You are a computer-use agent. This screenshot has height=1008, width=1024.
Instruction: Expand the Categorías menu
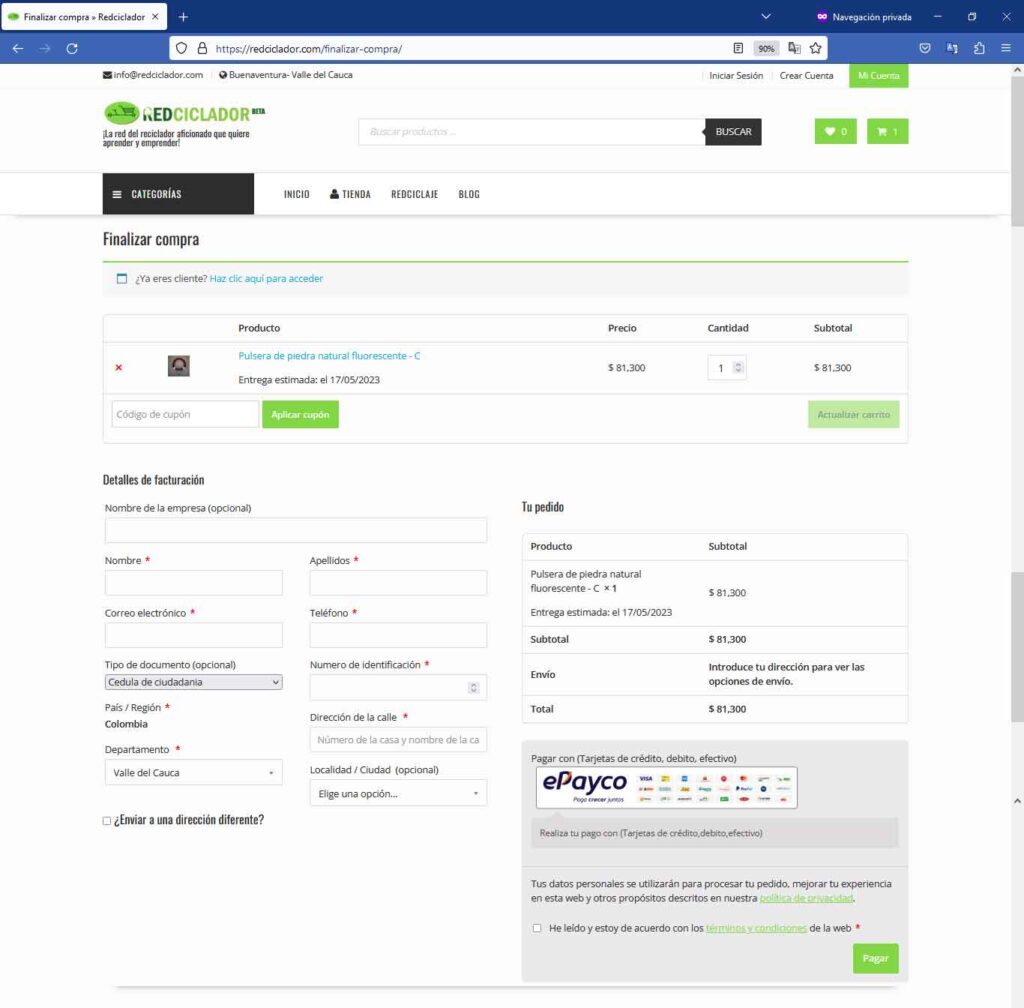pos(178,194)
